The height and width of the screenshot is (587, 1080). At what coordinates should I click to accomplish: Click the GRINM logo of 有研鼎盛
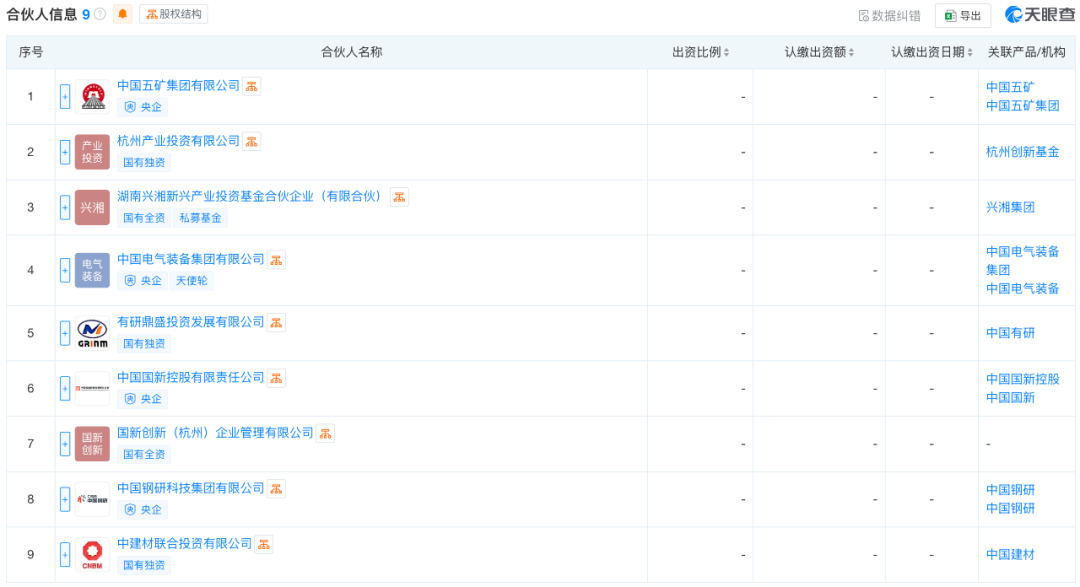point(92,333)
